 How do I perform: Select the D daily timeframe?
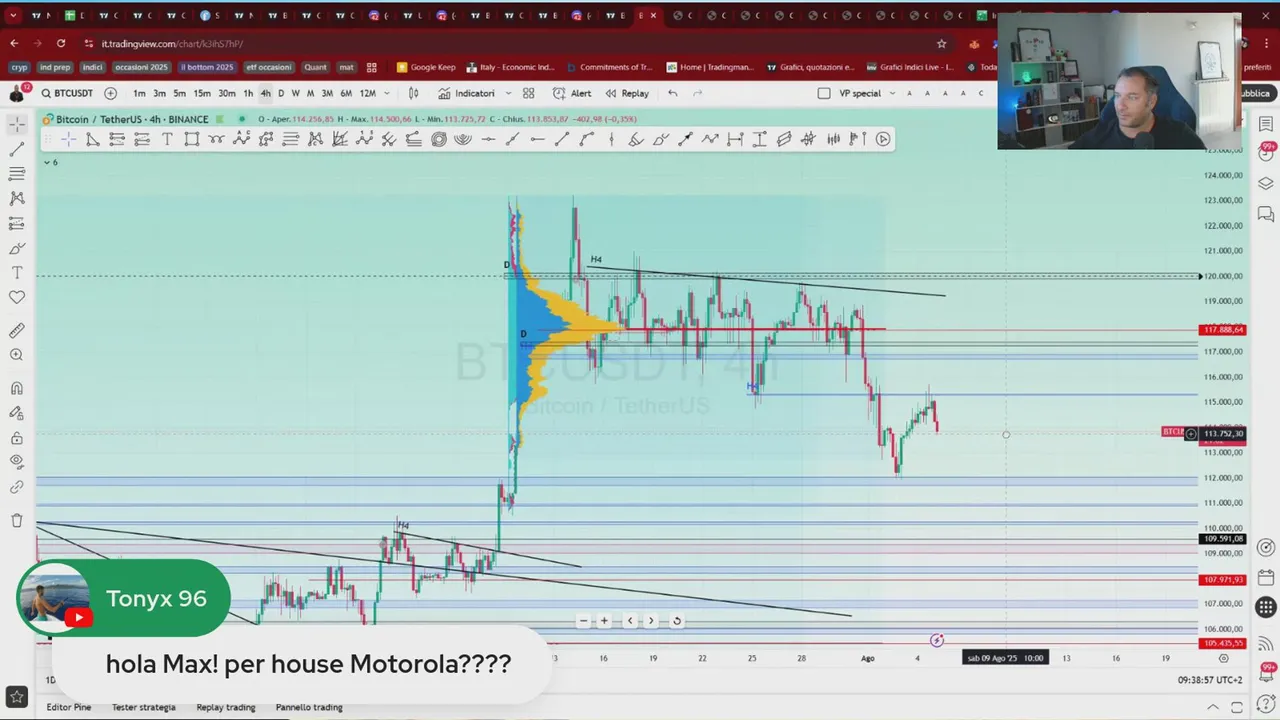281,93
